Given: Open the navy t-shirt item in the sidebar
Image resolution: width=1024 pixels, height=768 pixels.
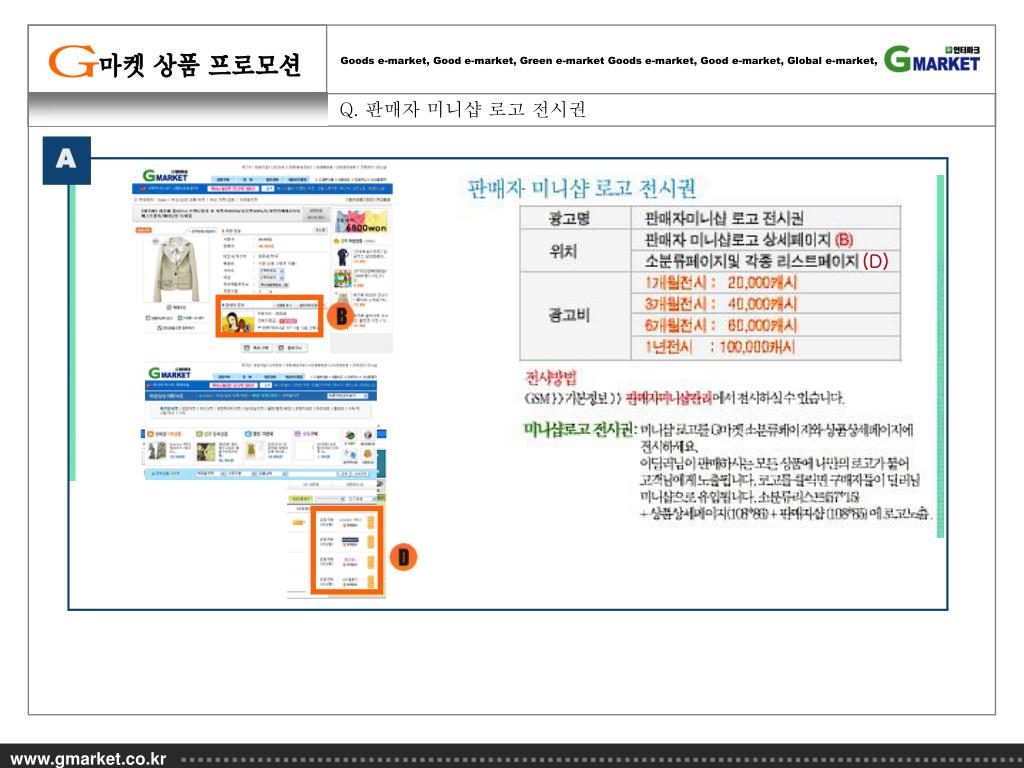Looking at the screenshot, I should click(x=342, y=257).
